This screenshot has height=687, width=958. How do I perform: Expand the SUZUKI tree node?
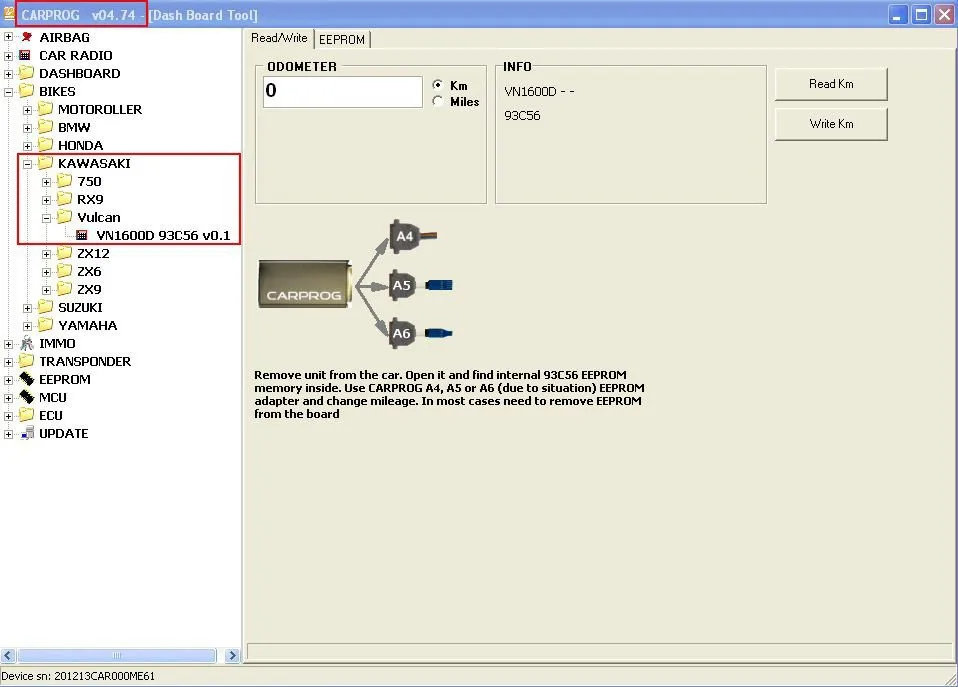27,308
